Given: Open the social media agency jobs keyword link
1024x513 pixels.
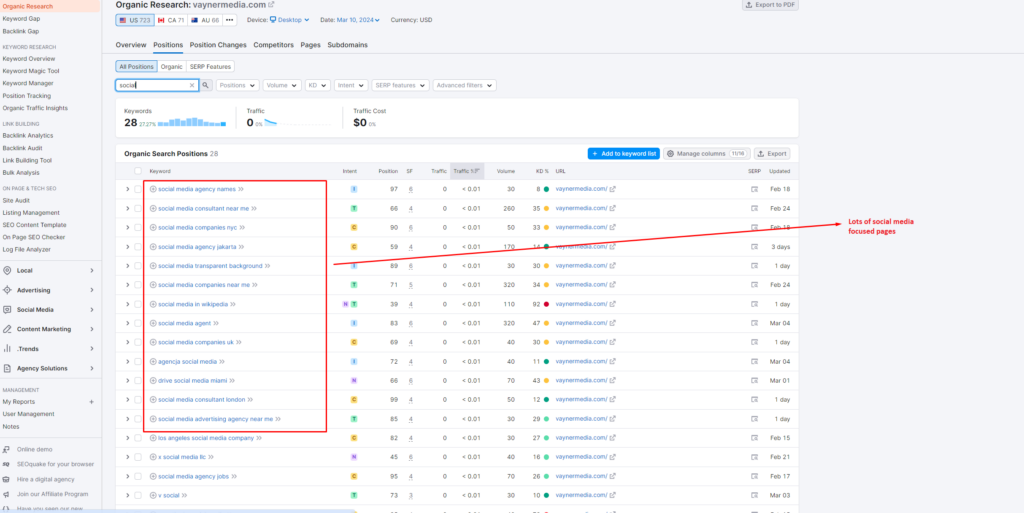Looking at the screenshot, I should click(x=193, y=476).
